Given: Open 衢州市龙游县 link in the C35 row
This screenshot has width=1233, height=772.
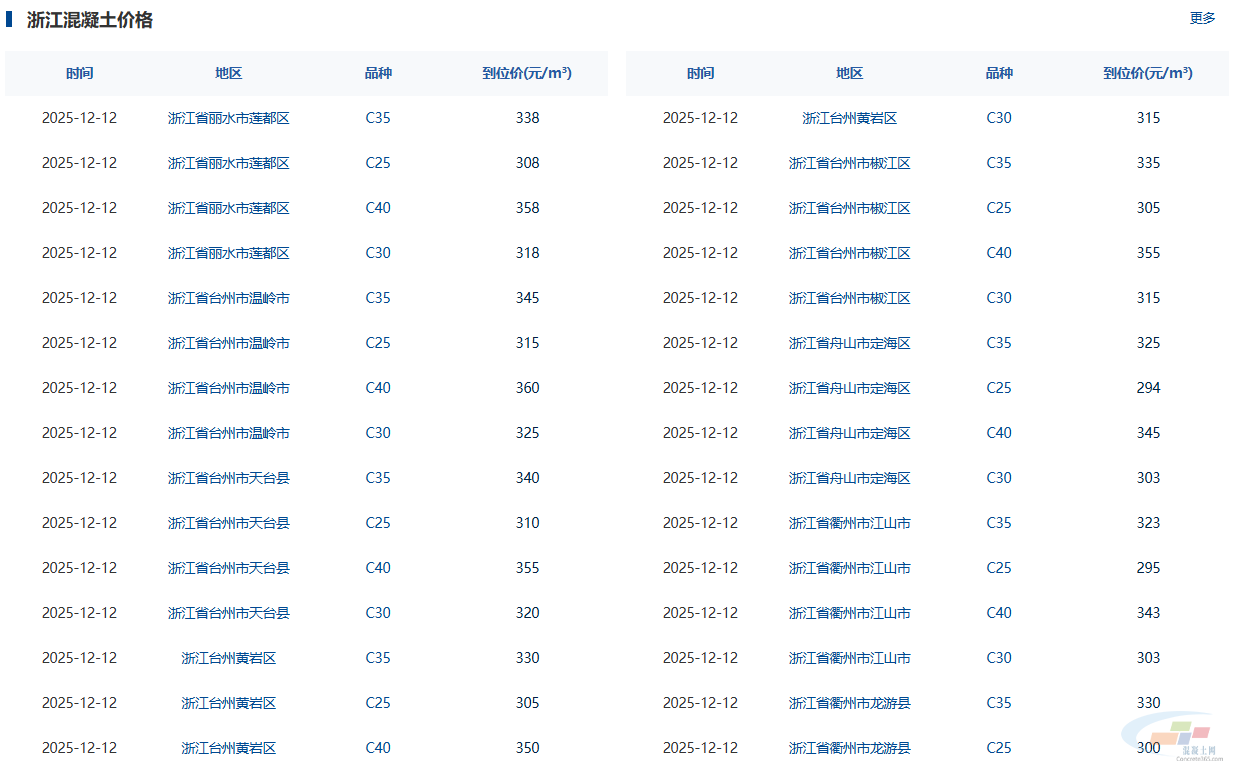Looking at the screenshot, I should tap(849, 703).
